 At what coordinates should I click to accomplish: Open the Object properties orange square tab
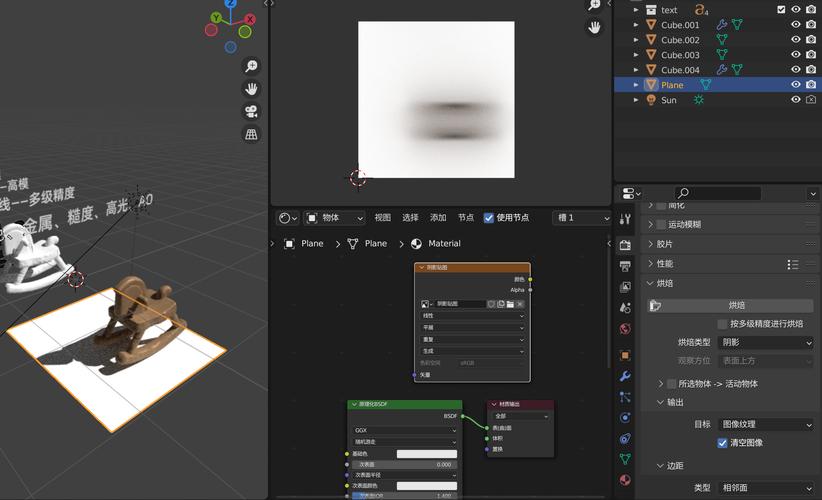pos(625,355)
